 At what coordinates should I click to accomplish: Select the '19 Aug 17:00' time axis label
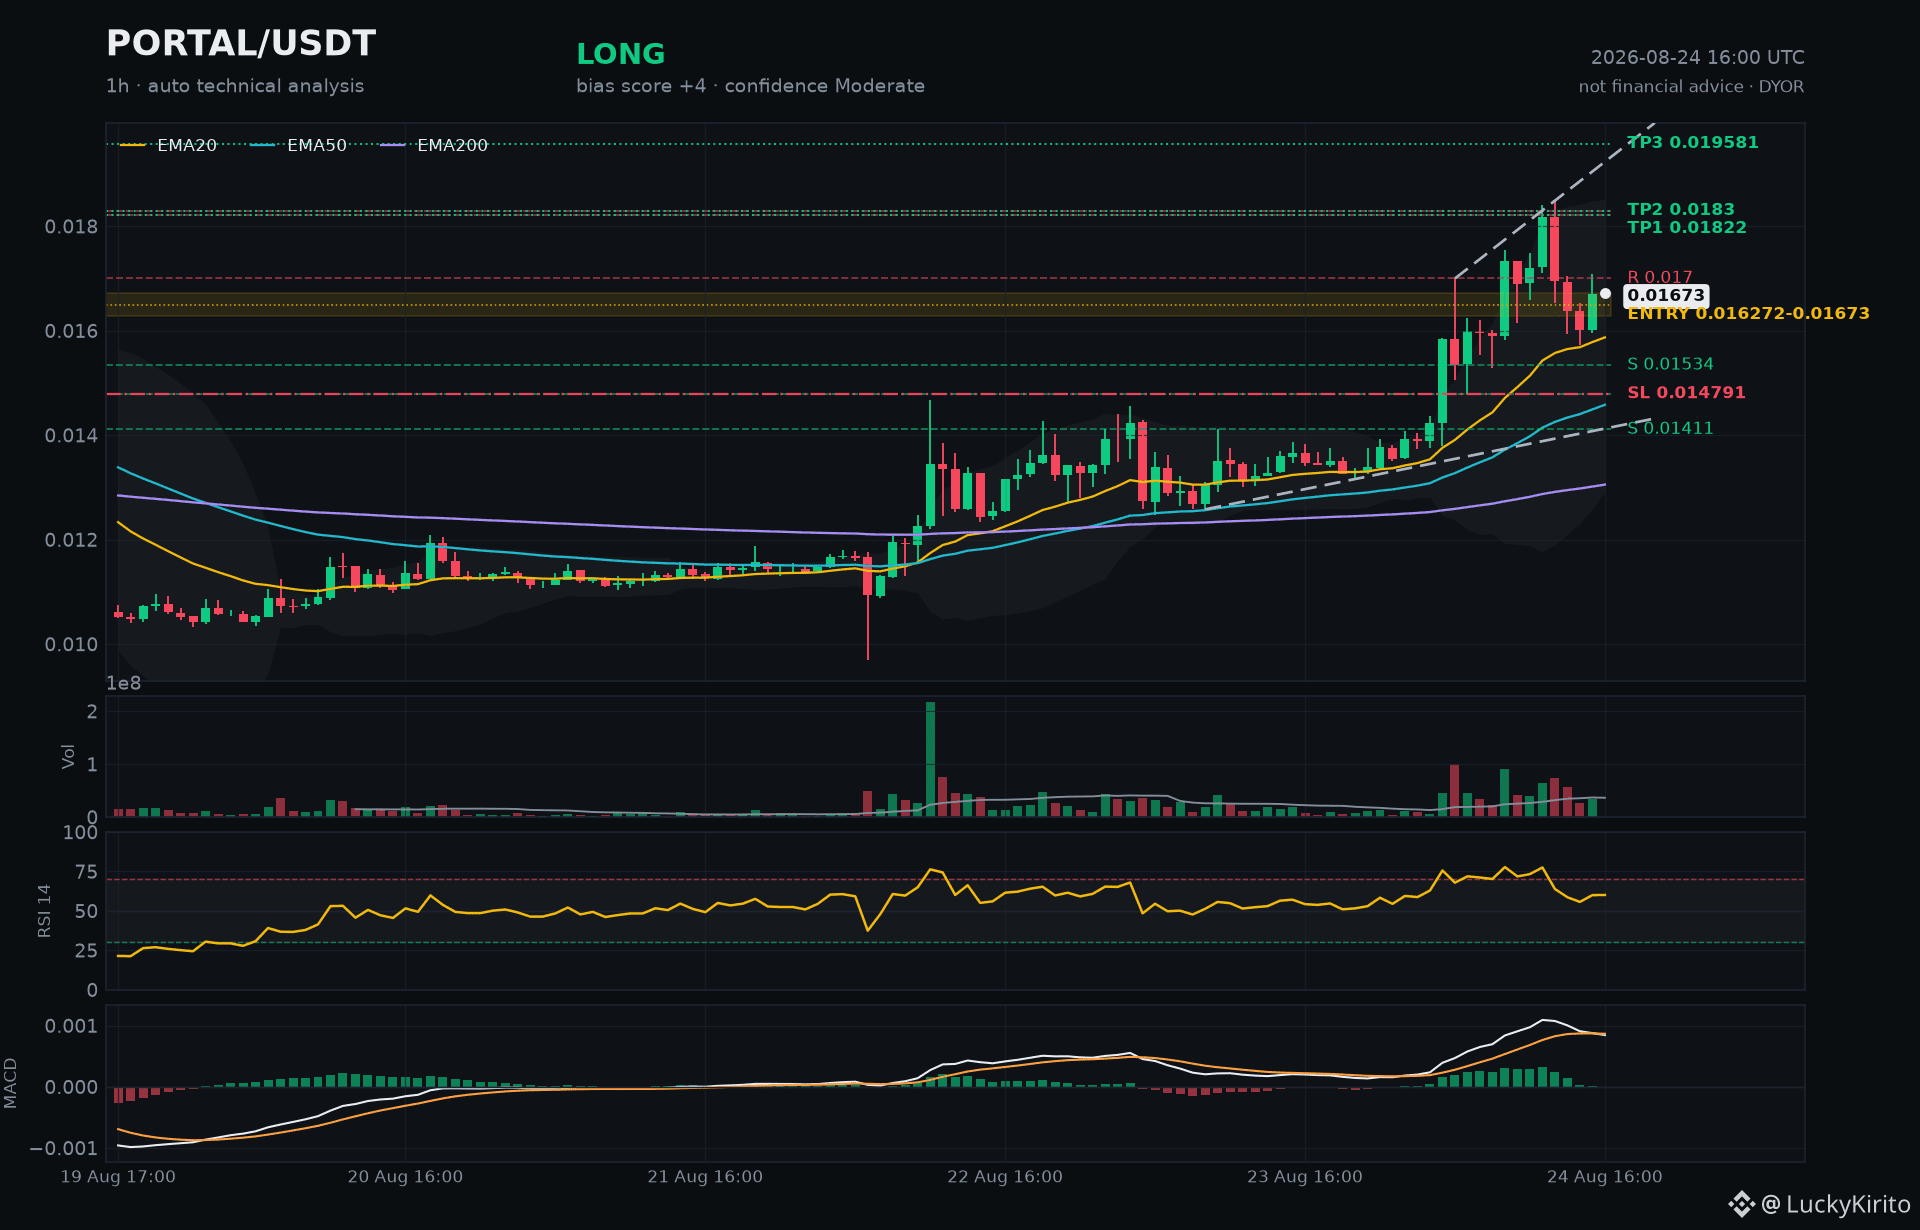click(x=118, y=1177)
